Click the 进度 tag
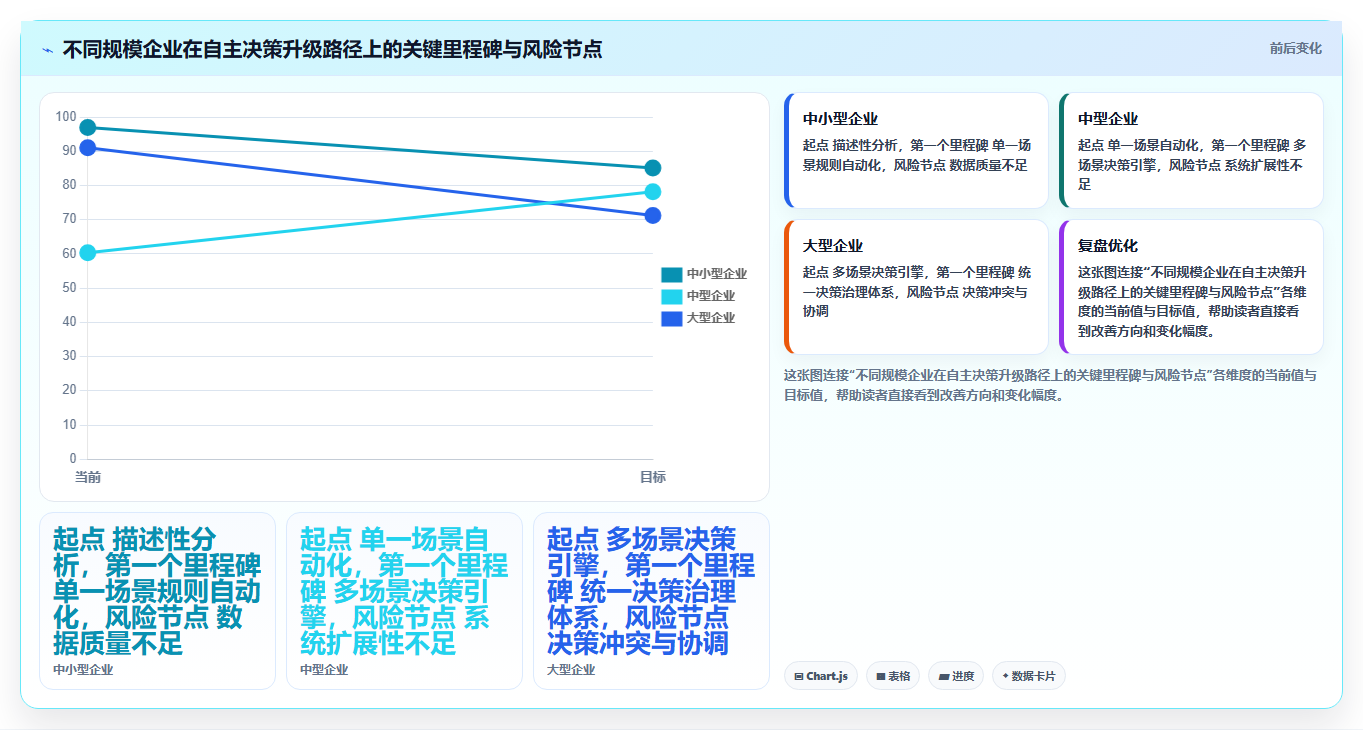 (x=956, y=676)
